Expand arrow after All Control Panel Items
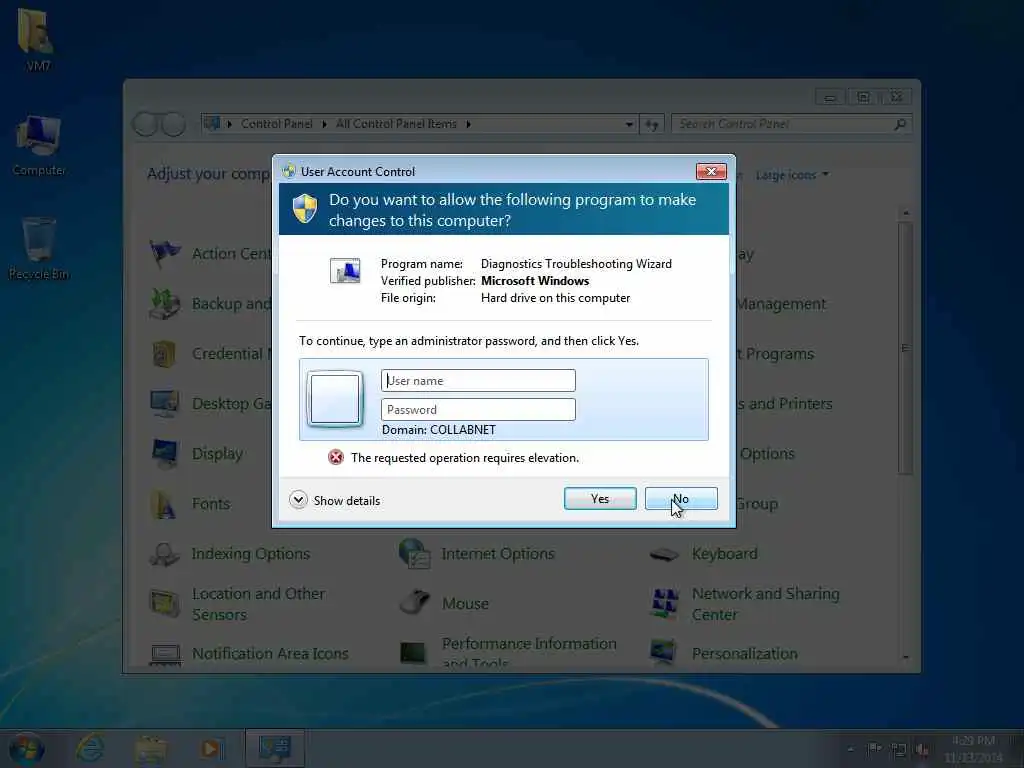This screenshot has height=768, width=1024. [x=468, y=124]
